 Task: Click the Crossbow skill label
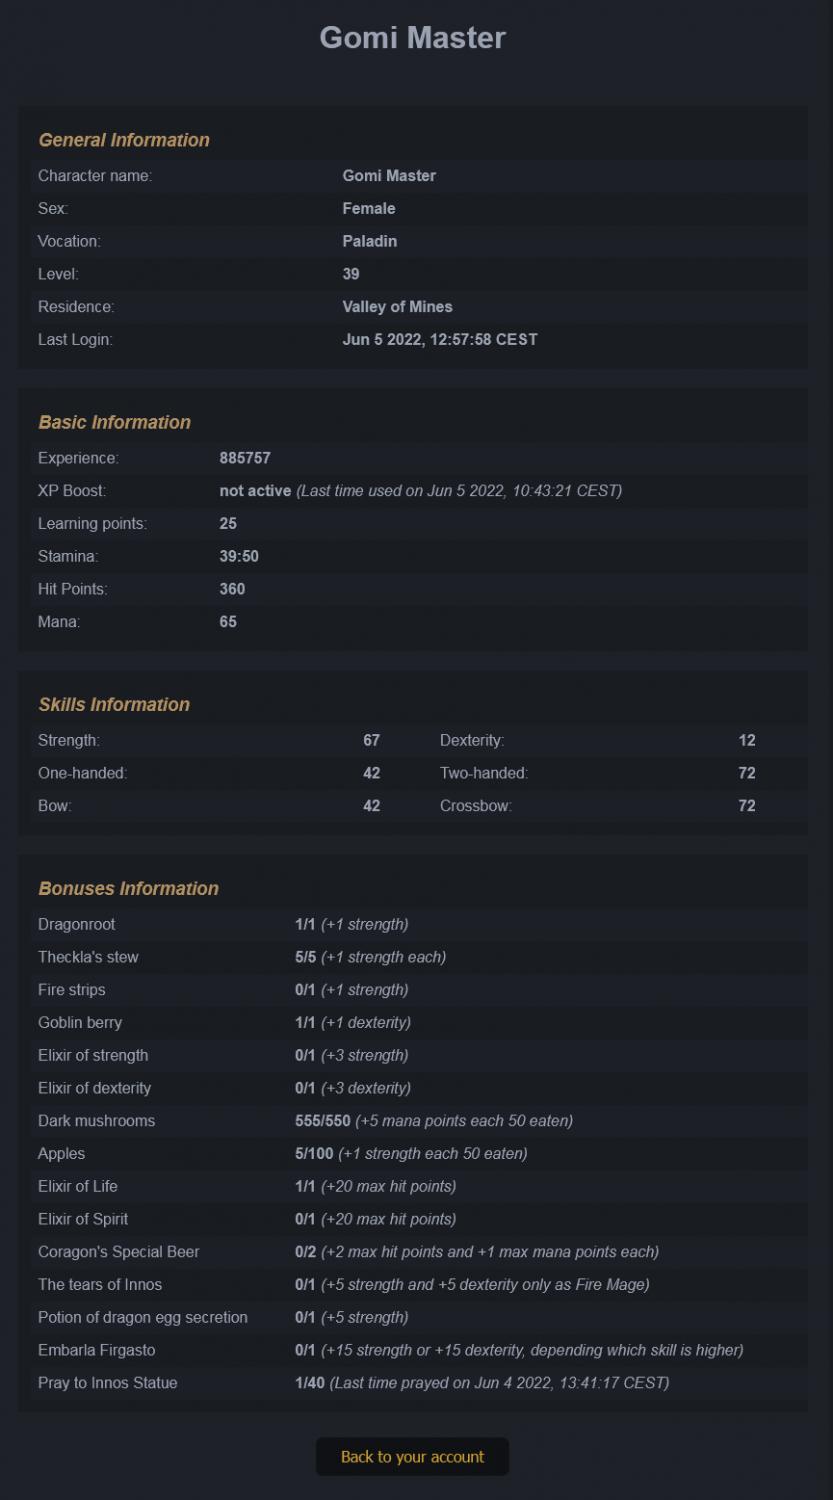[x=475, y=806]
